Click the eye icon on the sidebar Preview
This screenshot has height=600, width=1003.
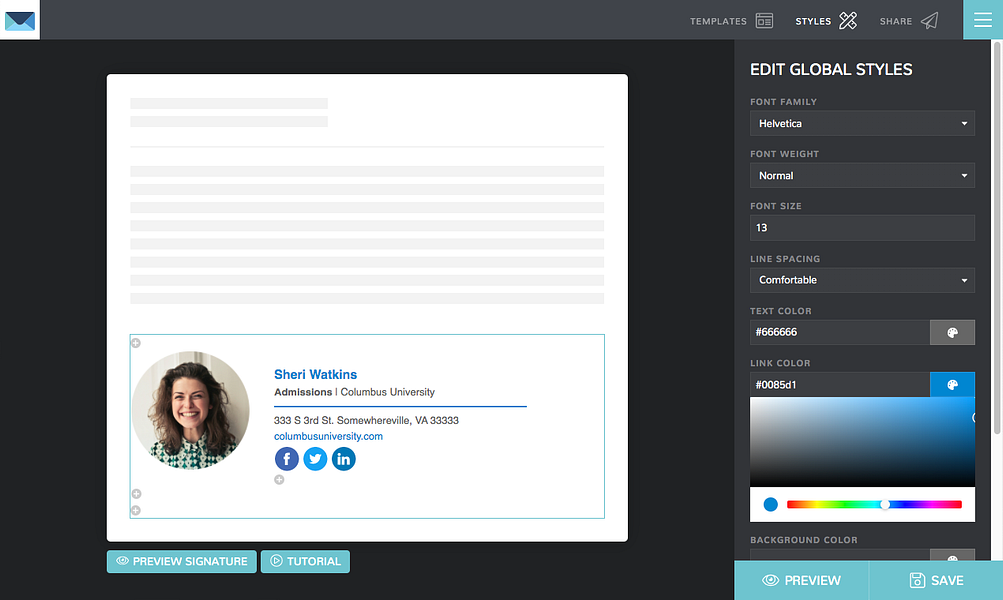pyautogui.click(x=771, y=580)
